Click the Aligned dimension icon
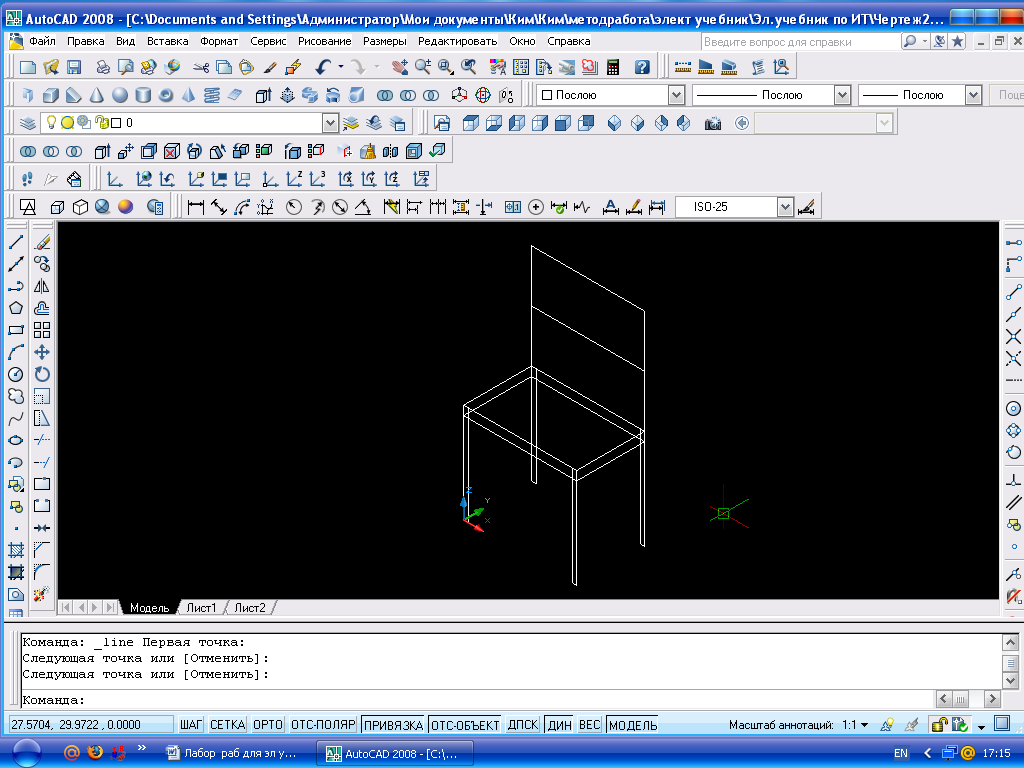 pyautogui.click(x=219, y=207)
